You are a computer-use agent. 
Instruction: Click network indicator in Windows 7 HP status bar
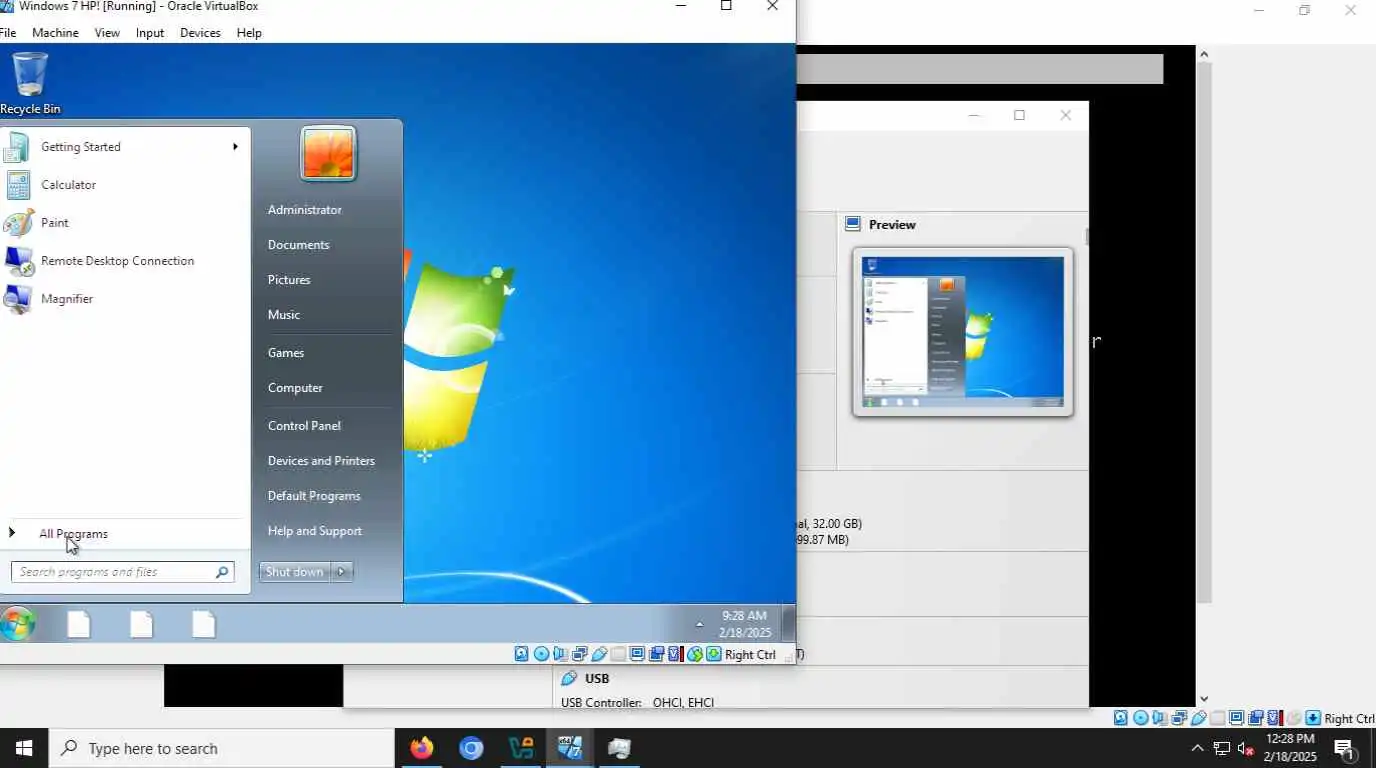point(580,654)
